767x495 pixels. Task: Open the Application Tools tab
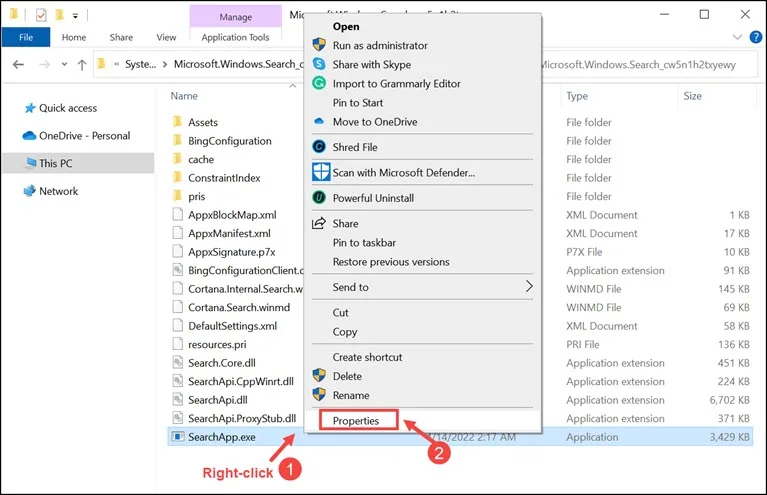[235, 37]
